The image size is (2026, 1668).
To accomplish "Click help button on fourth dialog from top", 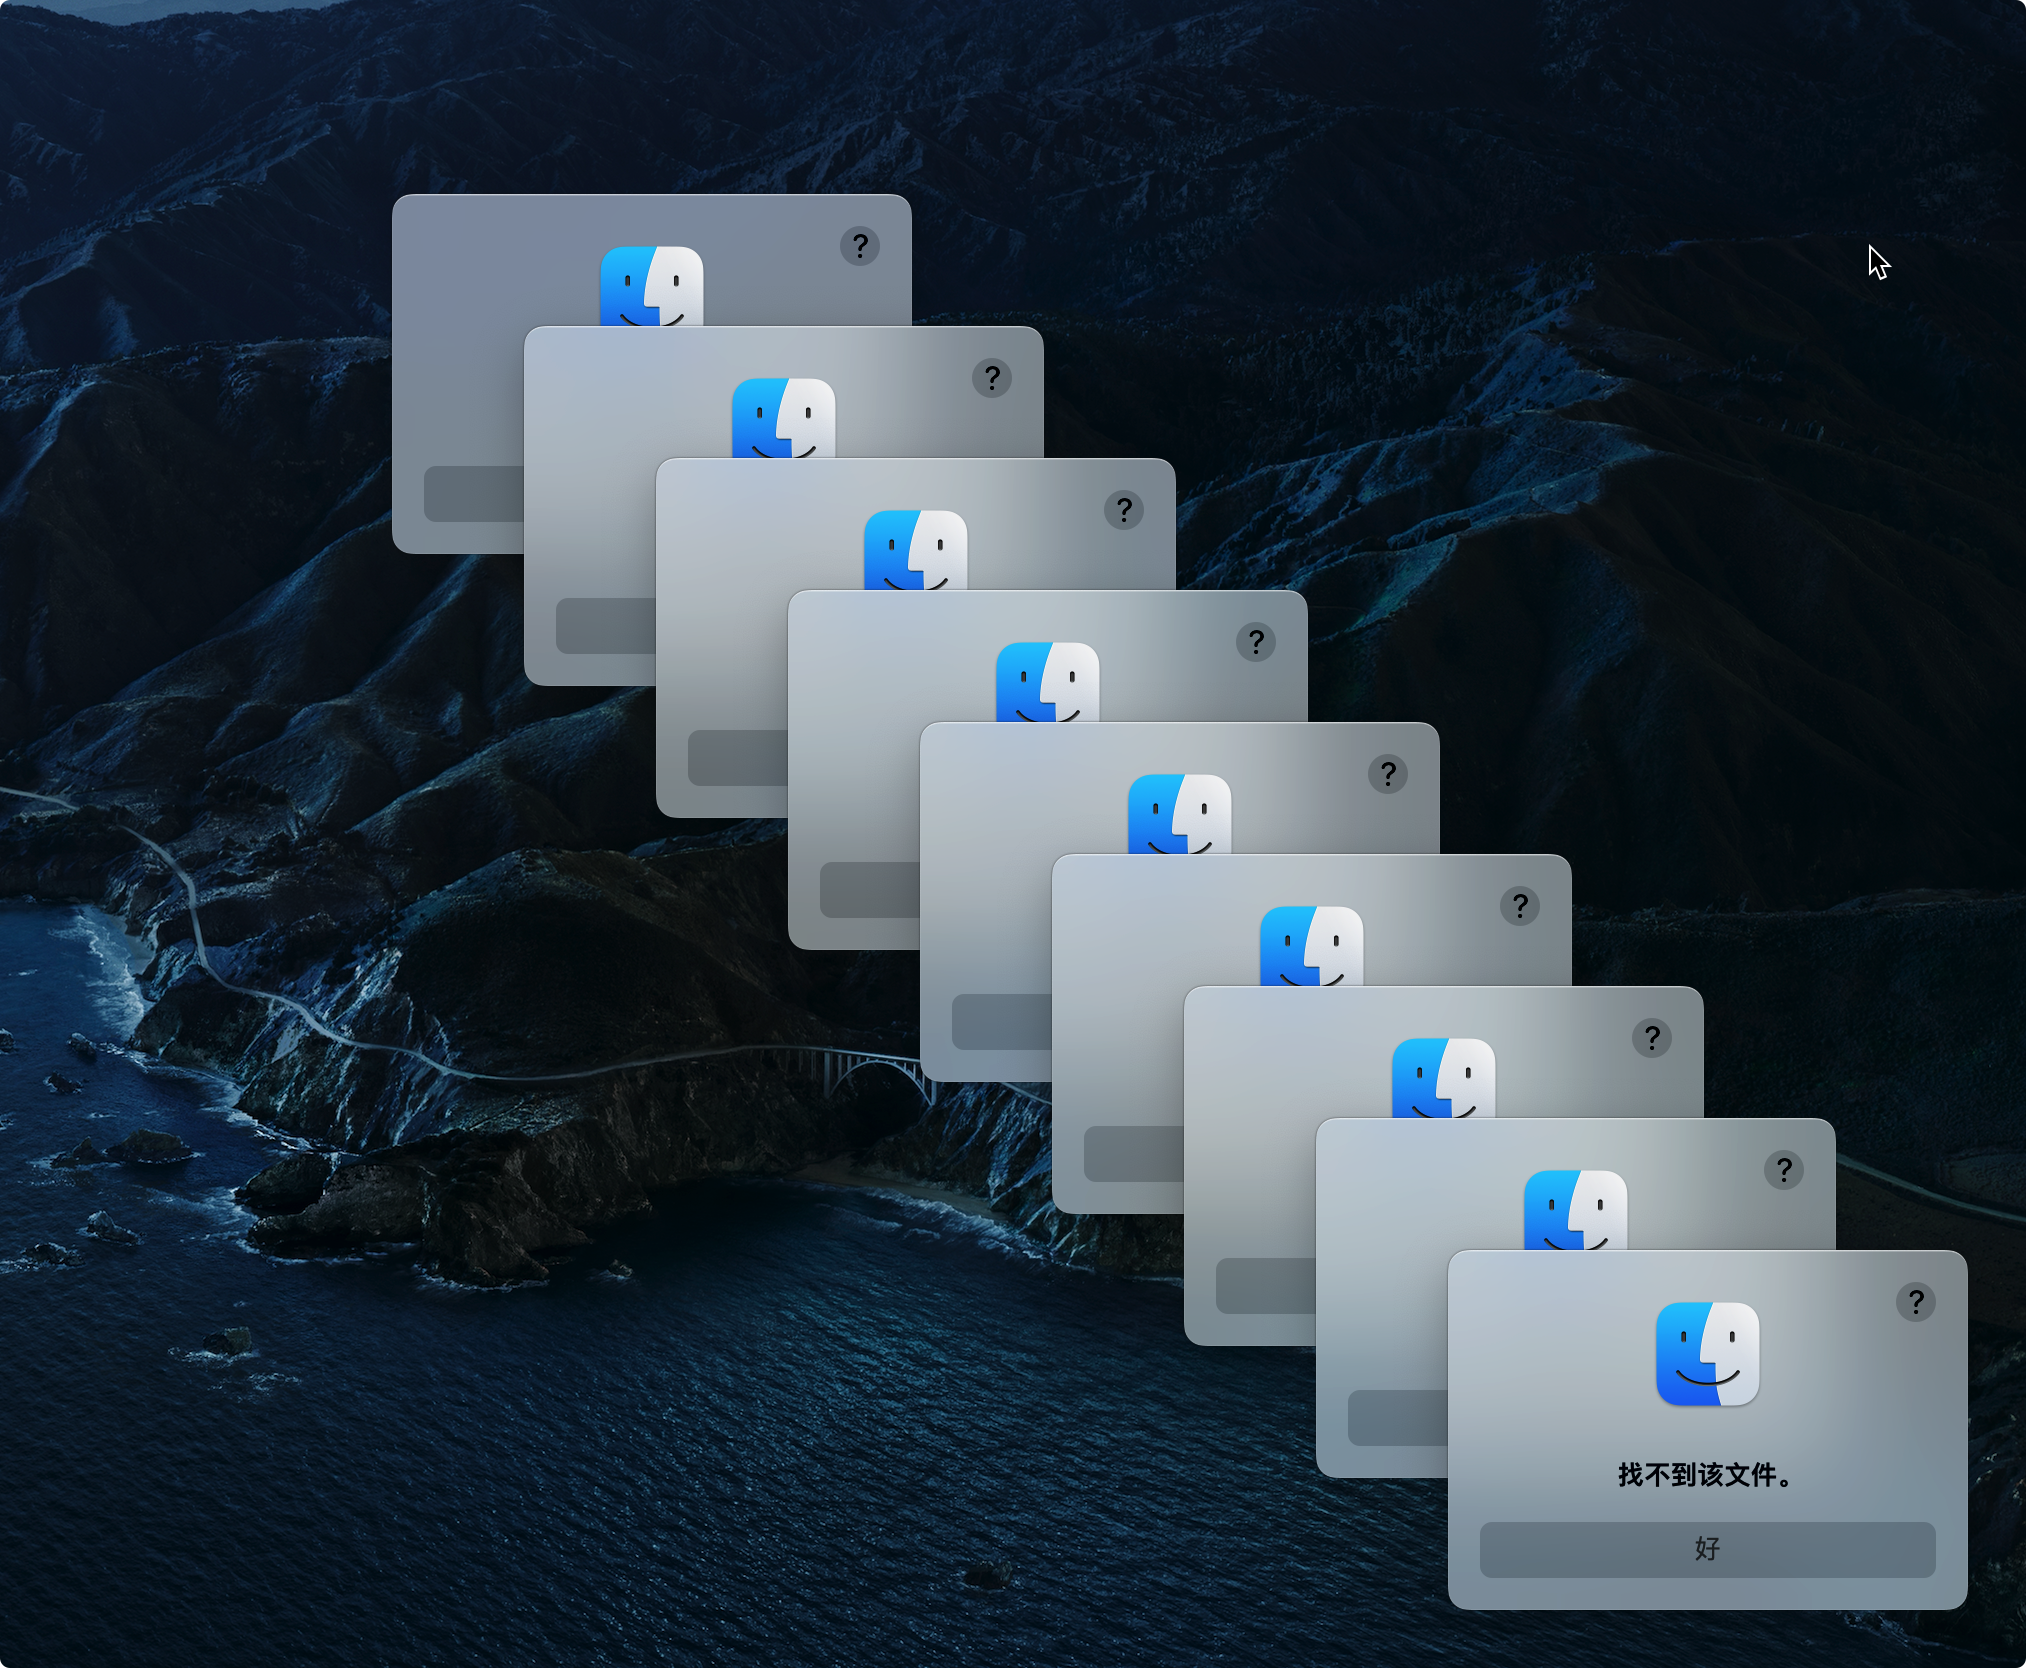I will (x=1255, y=642).
